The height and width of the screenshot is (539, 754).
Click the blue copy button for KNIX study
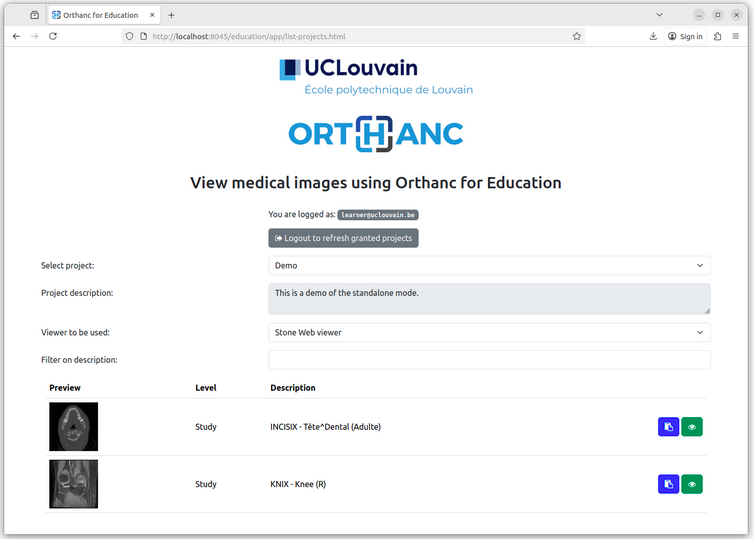(x=668, y=484)
